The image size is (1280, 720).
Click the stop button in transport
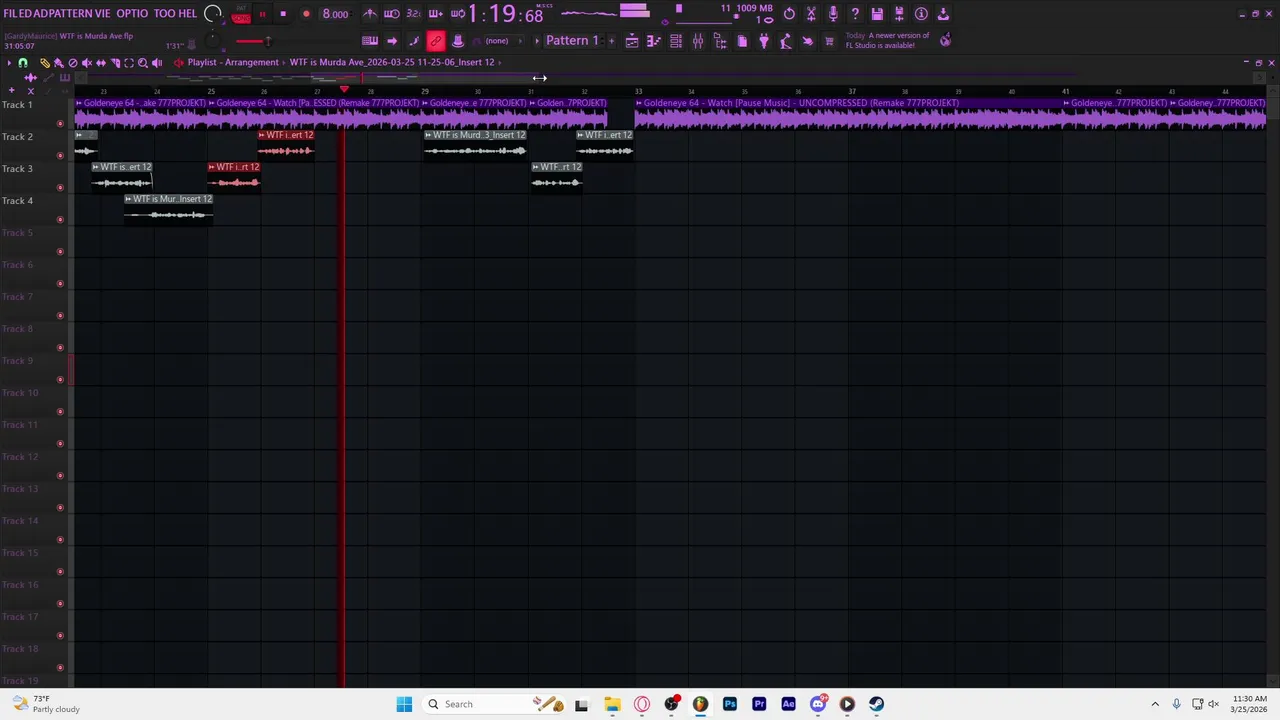click(x=283, y=14)
